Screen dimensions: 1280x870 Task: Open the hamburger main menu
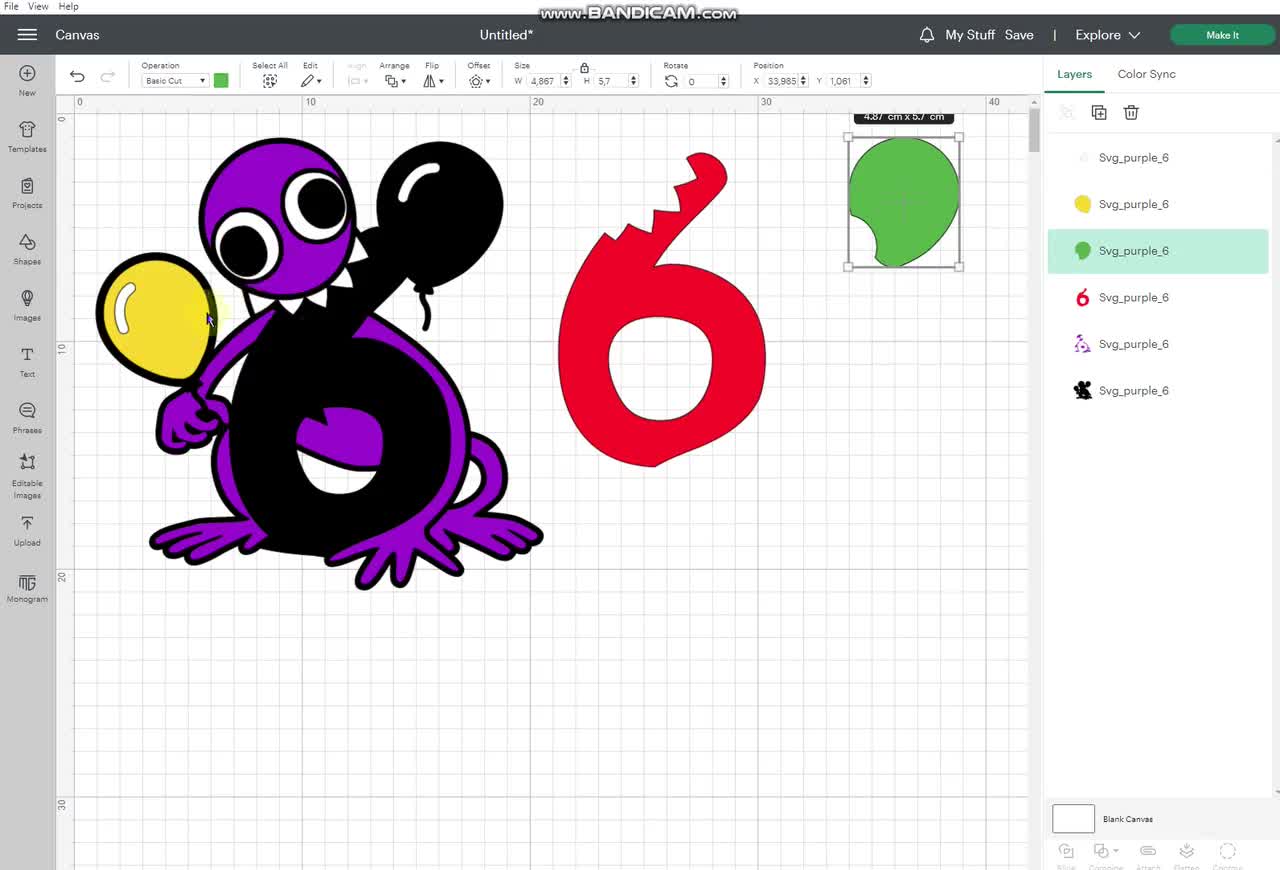pyautogui.click(x=27, y=35)
